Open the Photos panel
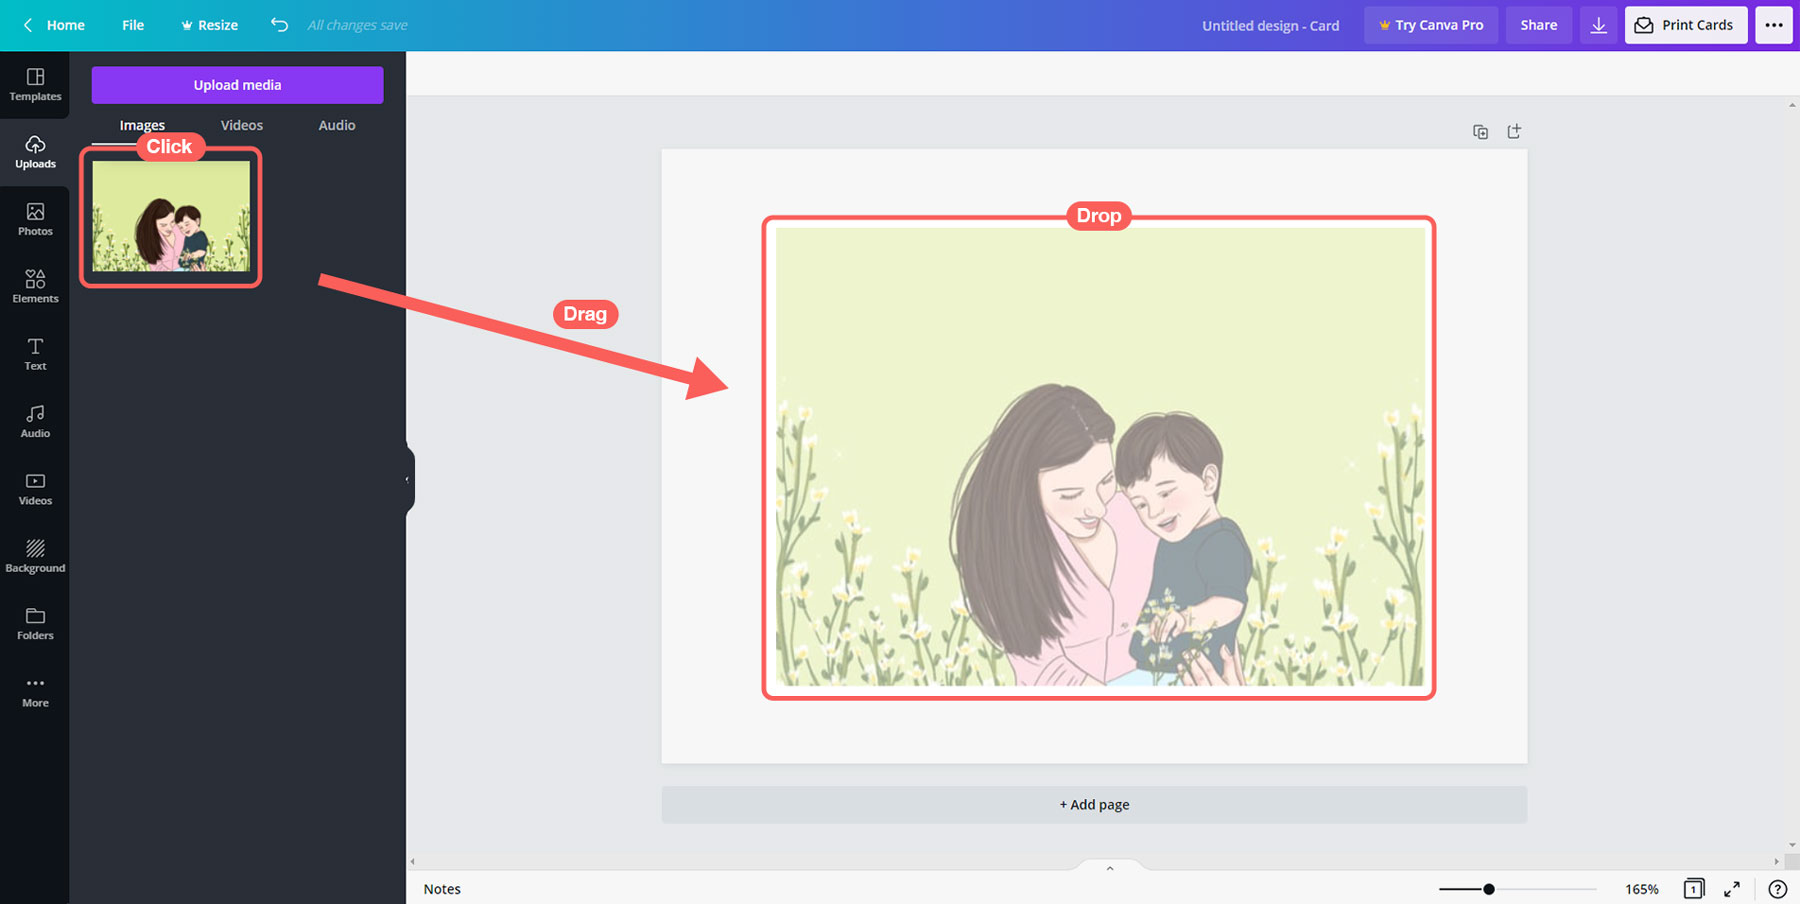 35,219
